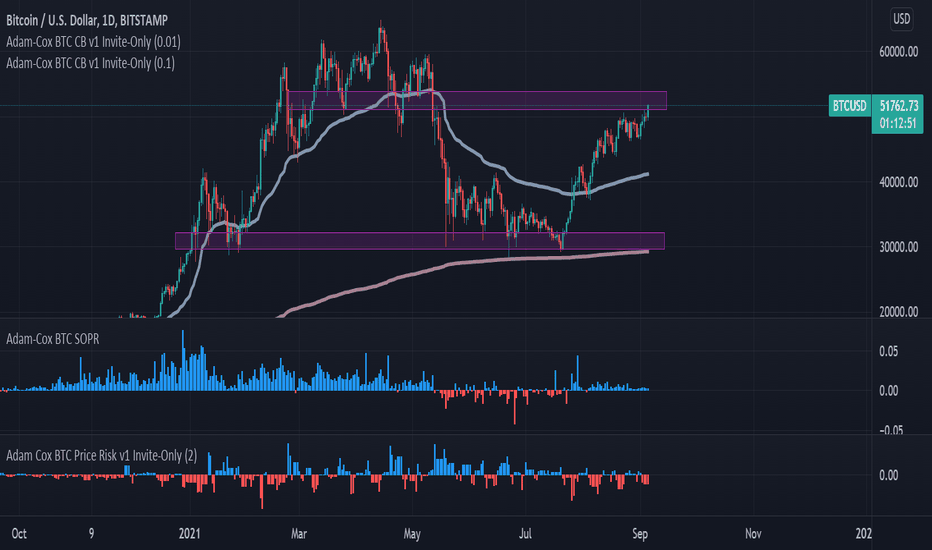
Task: Click the Sep date axis label
Action: [x=640, y=533]
